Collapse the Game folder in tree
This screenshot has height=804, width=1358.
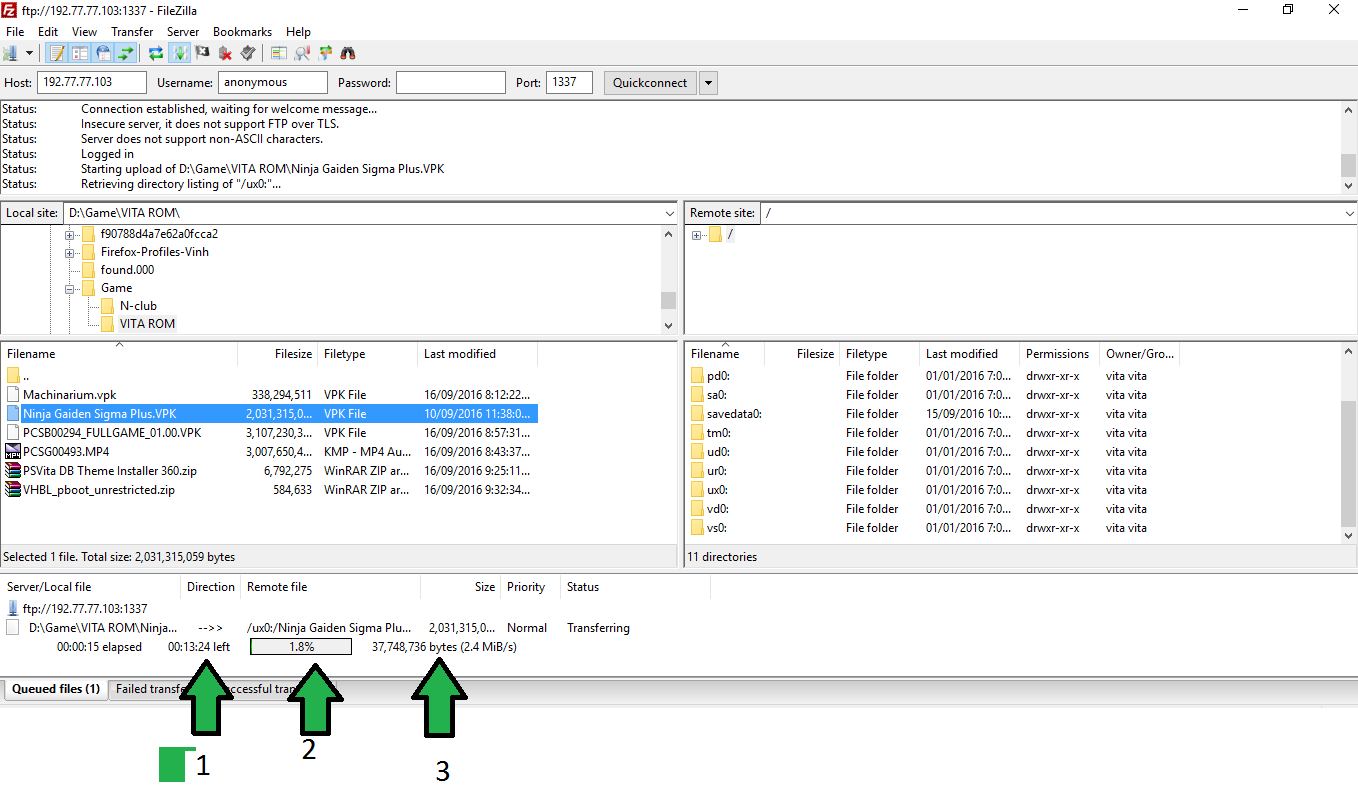pyautogui.click(x=71, y=288)
